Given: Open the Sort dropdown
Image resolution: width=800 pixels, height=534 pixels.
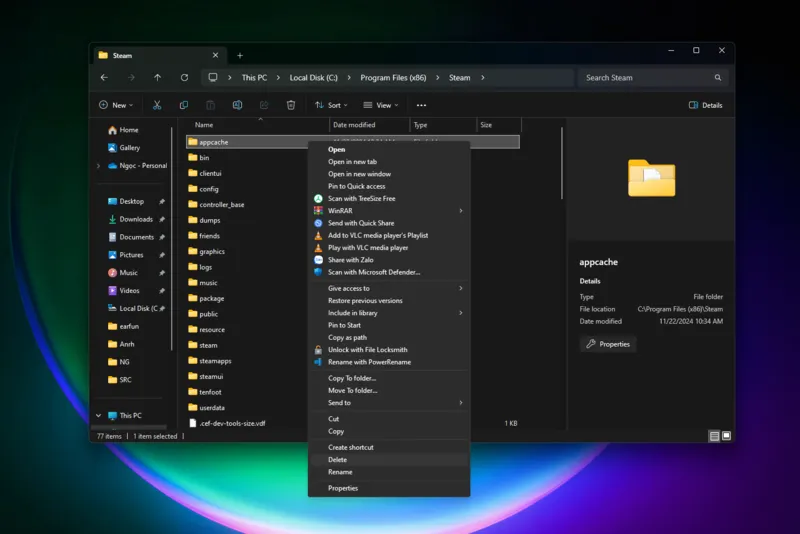Looking at the screenshot, I should point(332,105).
